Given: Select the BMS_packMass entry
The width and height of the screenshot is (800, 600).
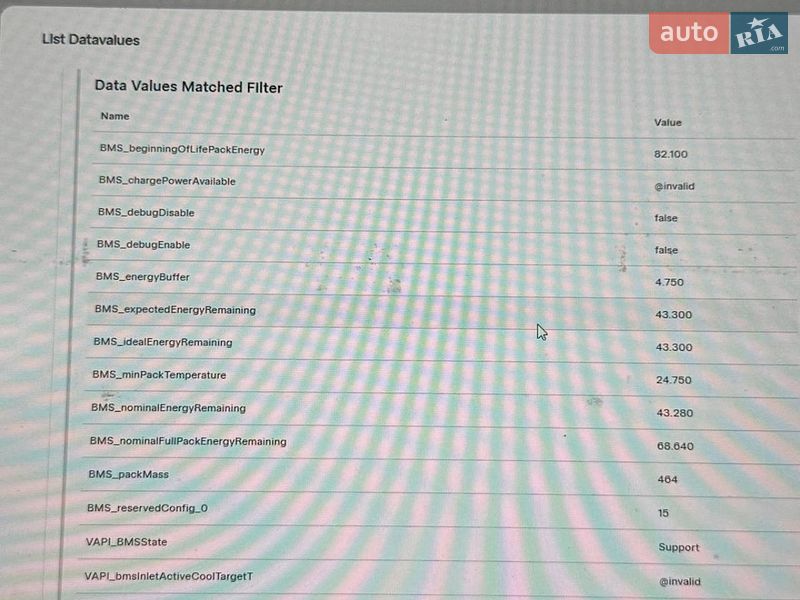Looking at the screenshot, I should [129, 474].
